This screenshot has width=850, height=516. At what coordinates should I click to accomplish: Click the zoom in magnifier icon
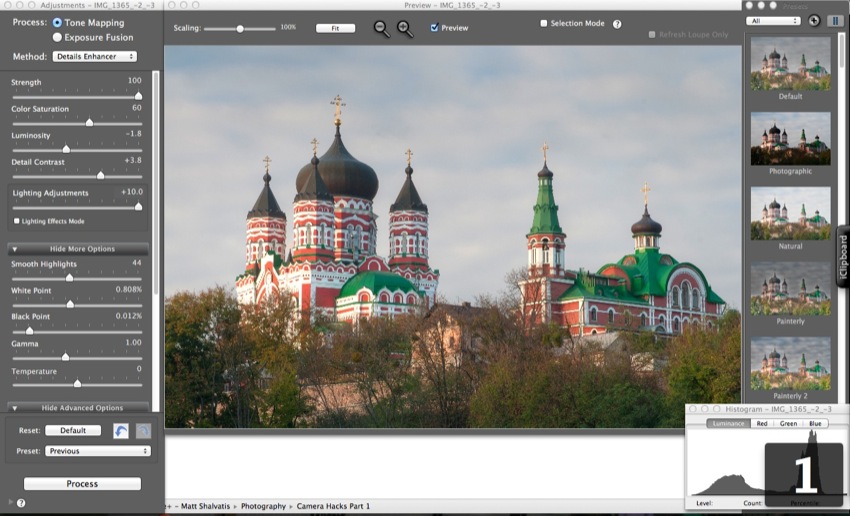click(x=405, y=29)
